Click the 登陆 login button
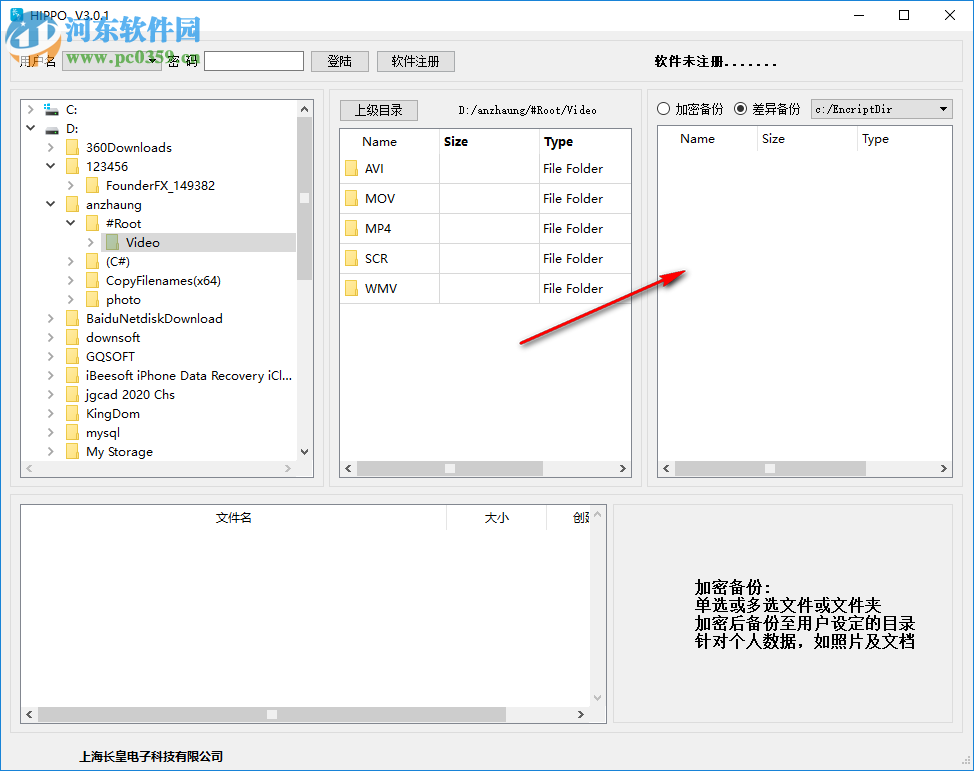The width and height of the screenshot is (974, 771). coord(340,60)
